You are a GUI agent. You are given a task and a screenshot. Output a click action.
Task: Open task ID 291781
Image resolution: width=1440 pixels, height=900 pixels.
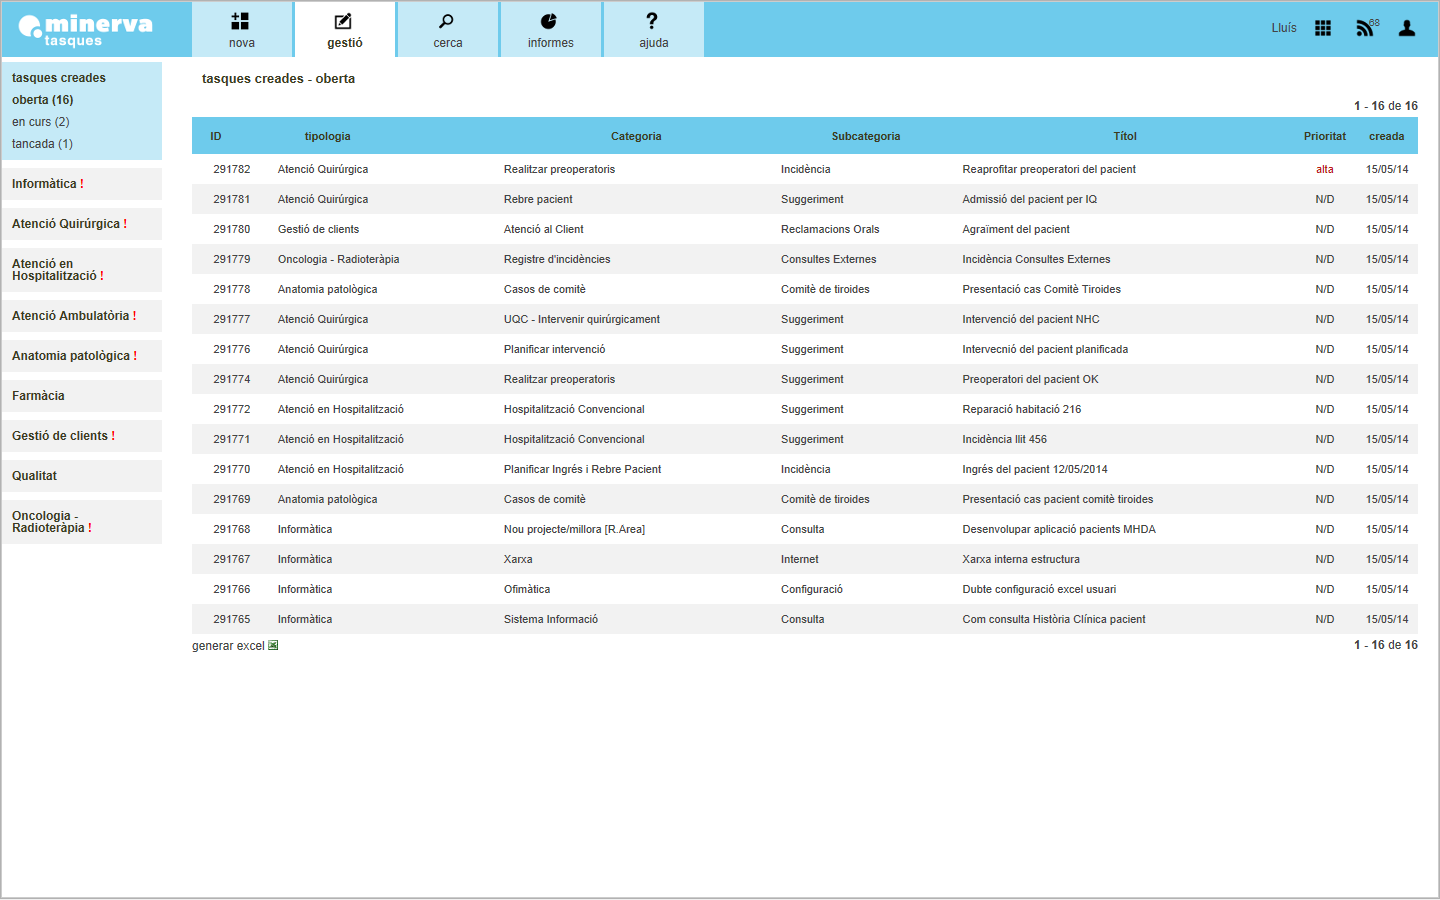tap(232, 199)
